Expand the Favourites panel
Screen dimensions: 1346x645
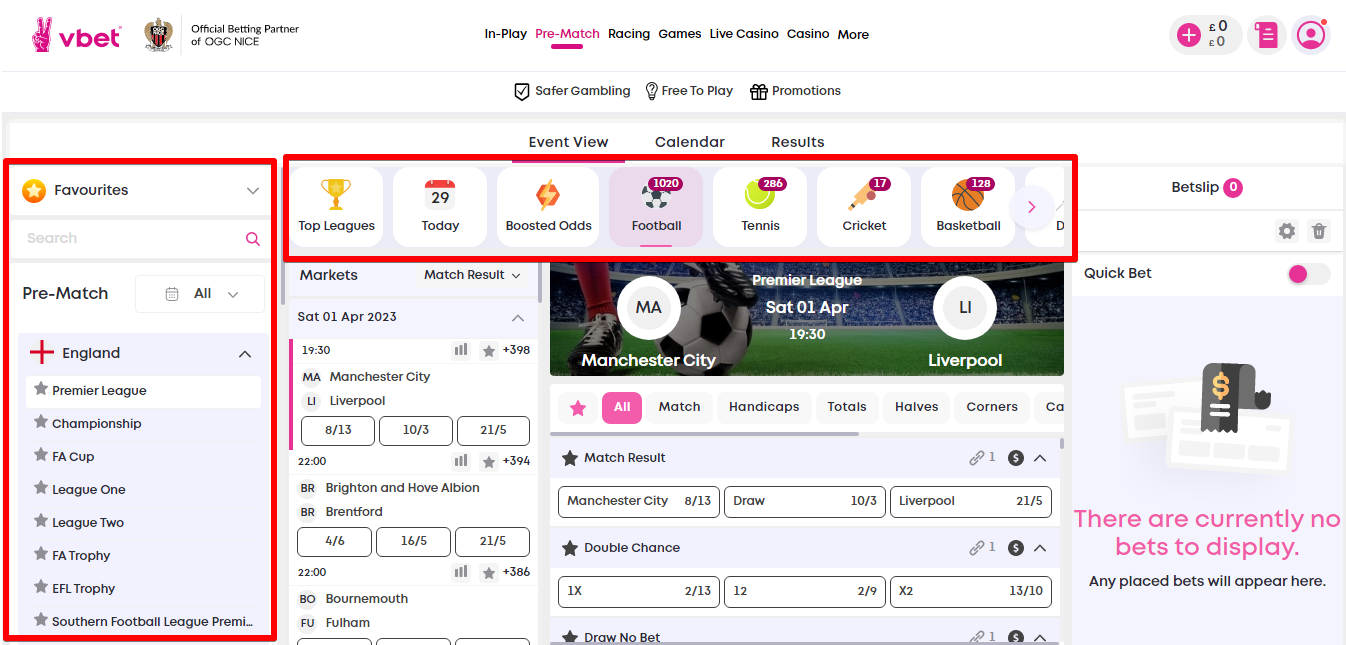253,190
